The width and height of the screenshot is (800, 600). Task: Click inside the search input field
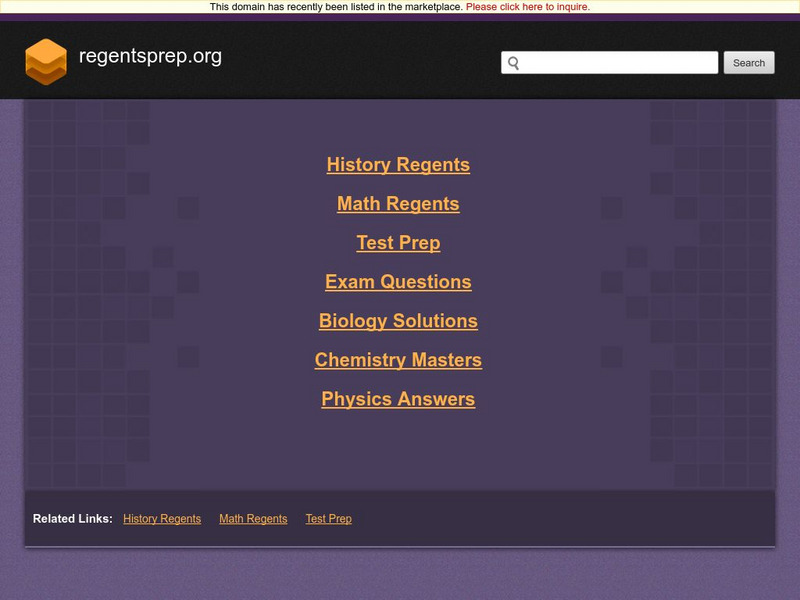(610, 62)
